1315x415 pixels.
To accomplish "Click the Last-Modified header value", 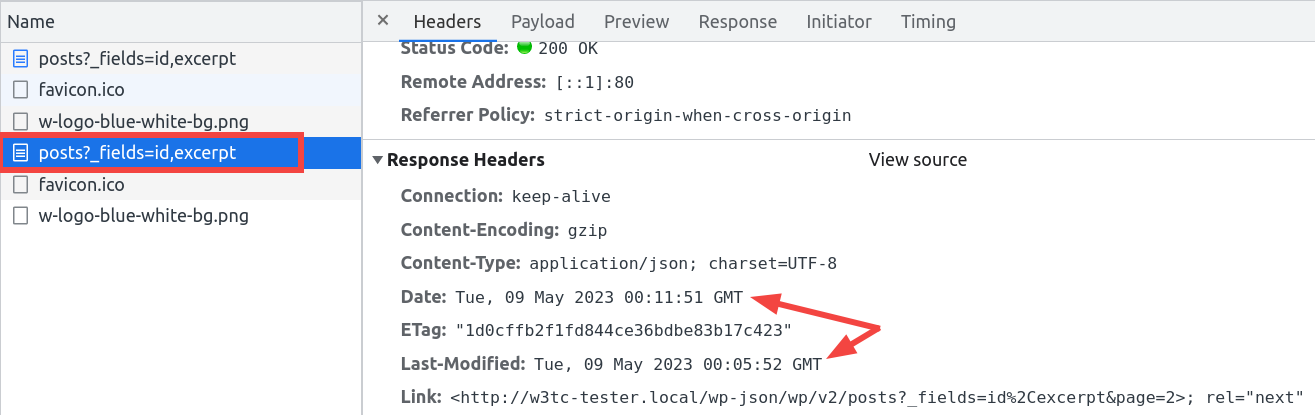I will click(x=678, y=364).
